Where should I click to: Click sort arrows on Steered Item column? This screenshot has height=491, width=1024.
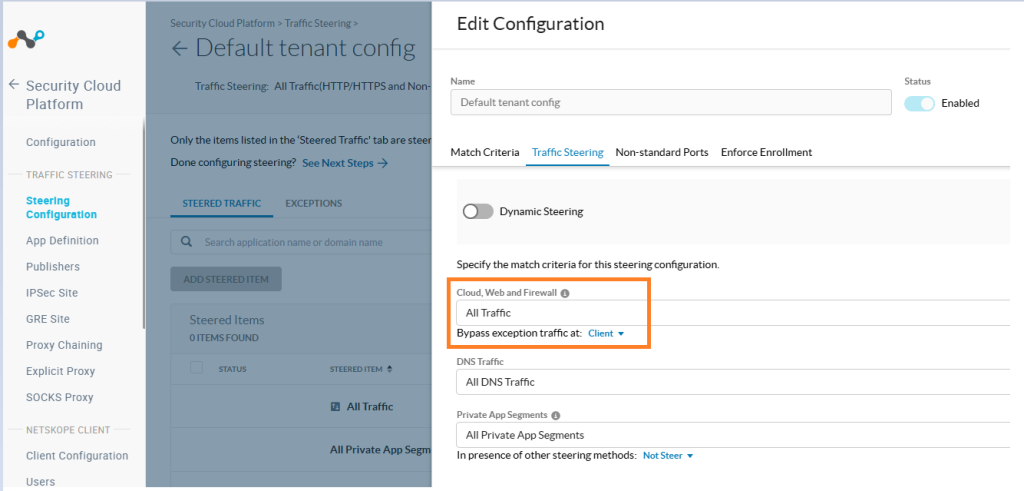(390, 369)
